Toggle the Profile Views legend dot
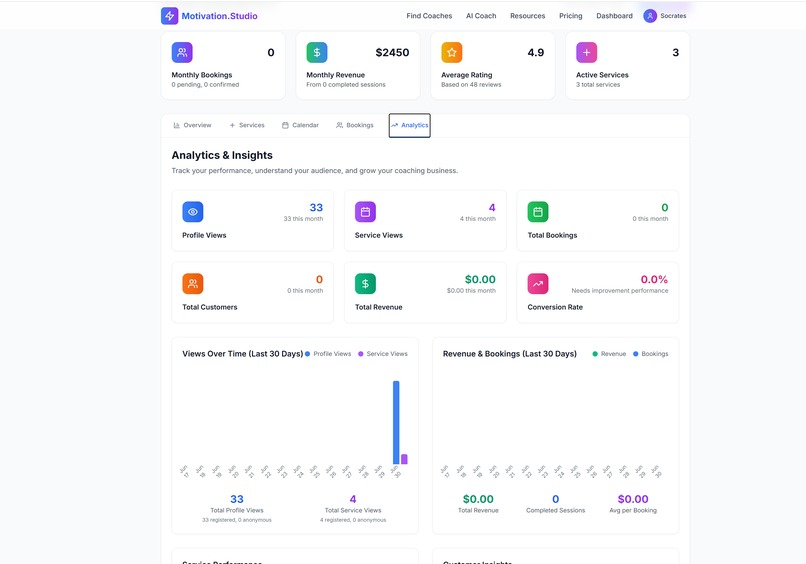This screenshot has width=806, height=564. pos(307,354)
